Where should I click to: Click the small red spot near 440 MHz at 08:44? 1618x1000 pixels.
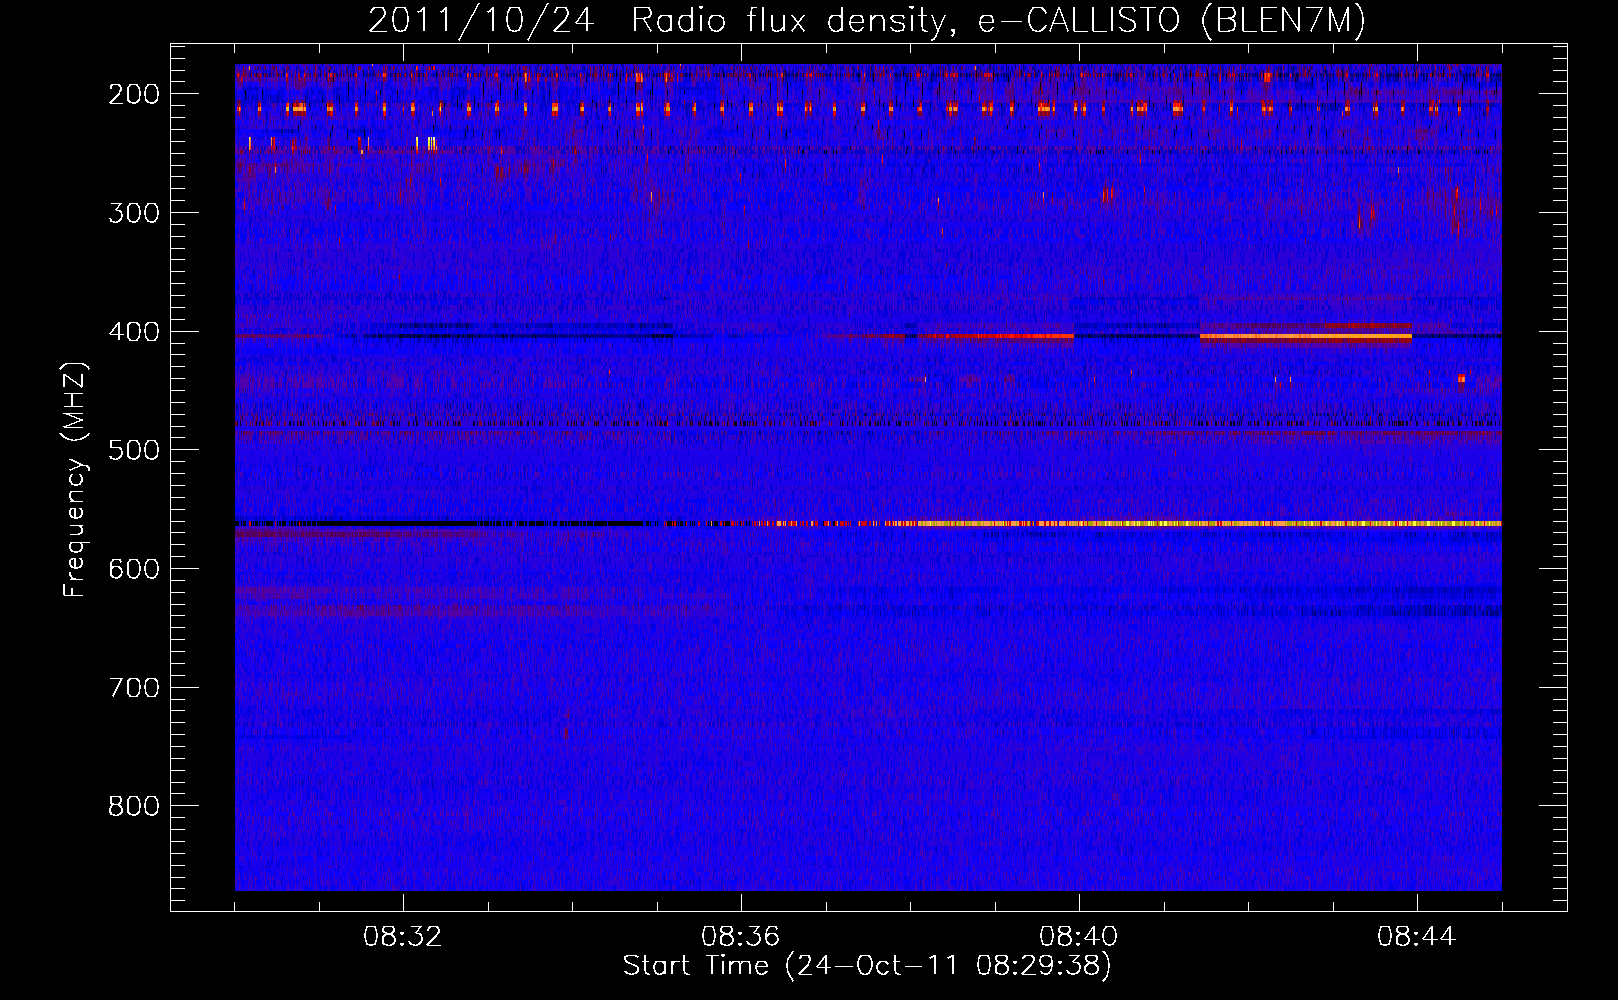(x=1462, y=378)
